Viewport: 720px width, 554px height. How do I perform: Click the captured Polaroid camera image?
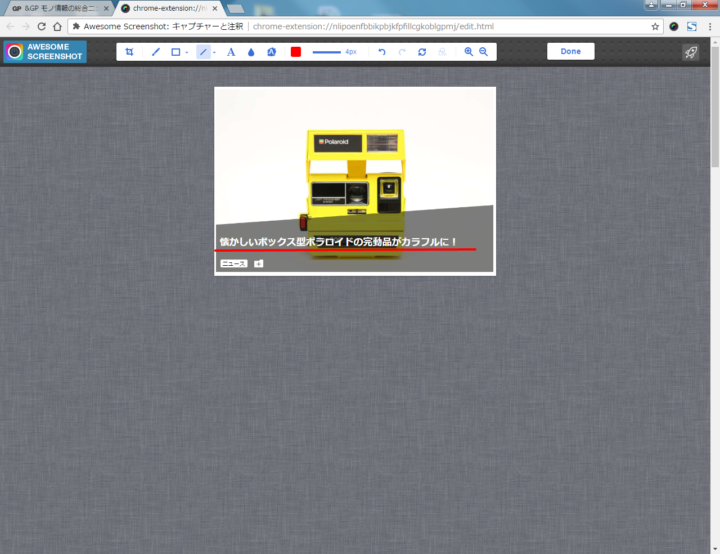pos(355,181)
